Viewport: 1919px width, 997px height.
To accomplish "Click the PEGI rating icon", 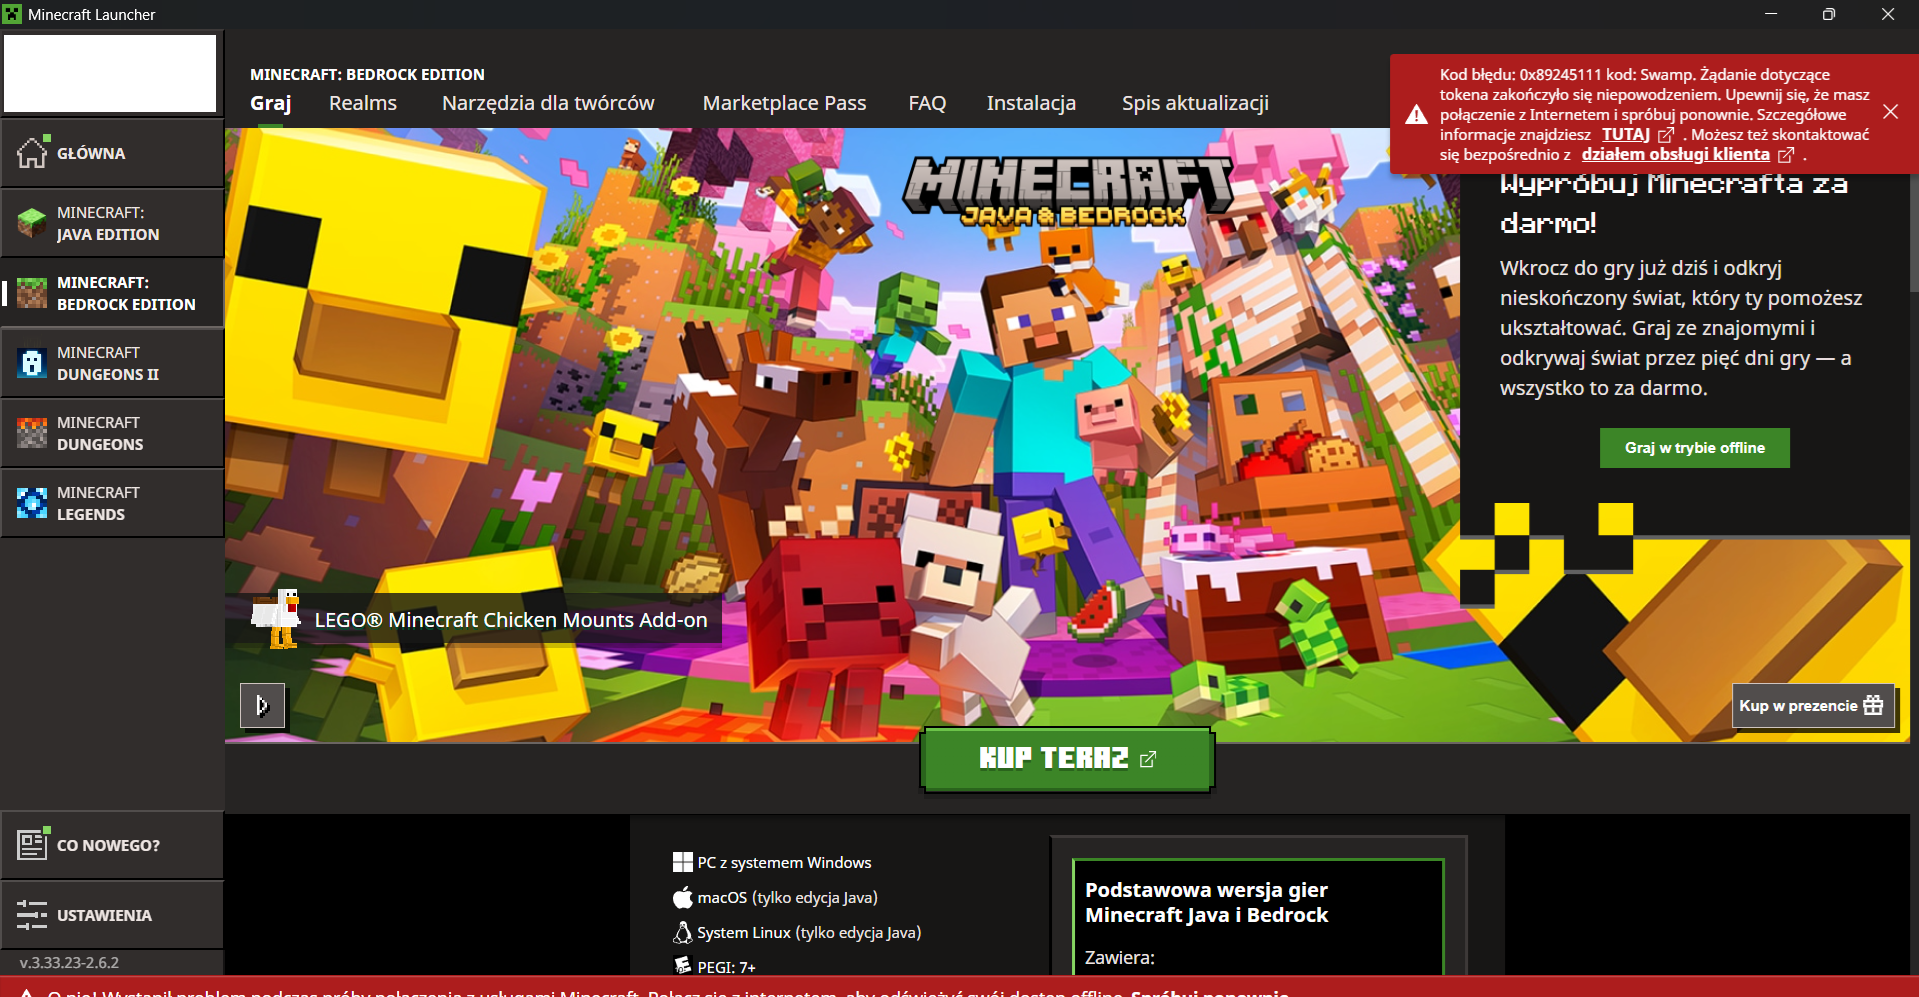I will pyautogui.click(x=683, y=966).
